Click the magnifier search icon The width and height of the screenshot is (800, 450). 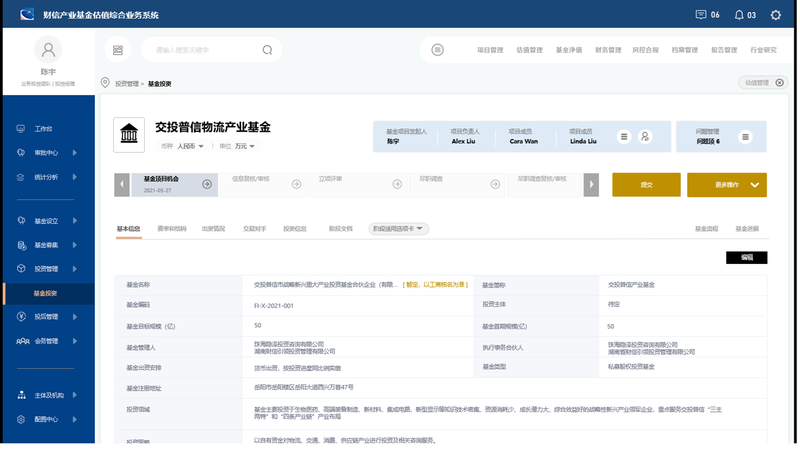267,50
